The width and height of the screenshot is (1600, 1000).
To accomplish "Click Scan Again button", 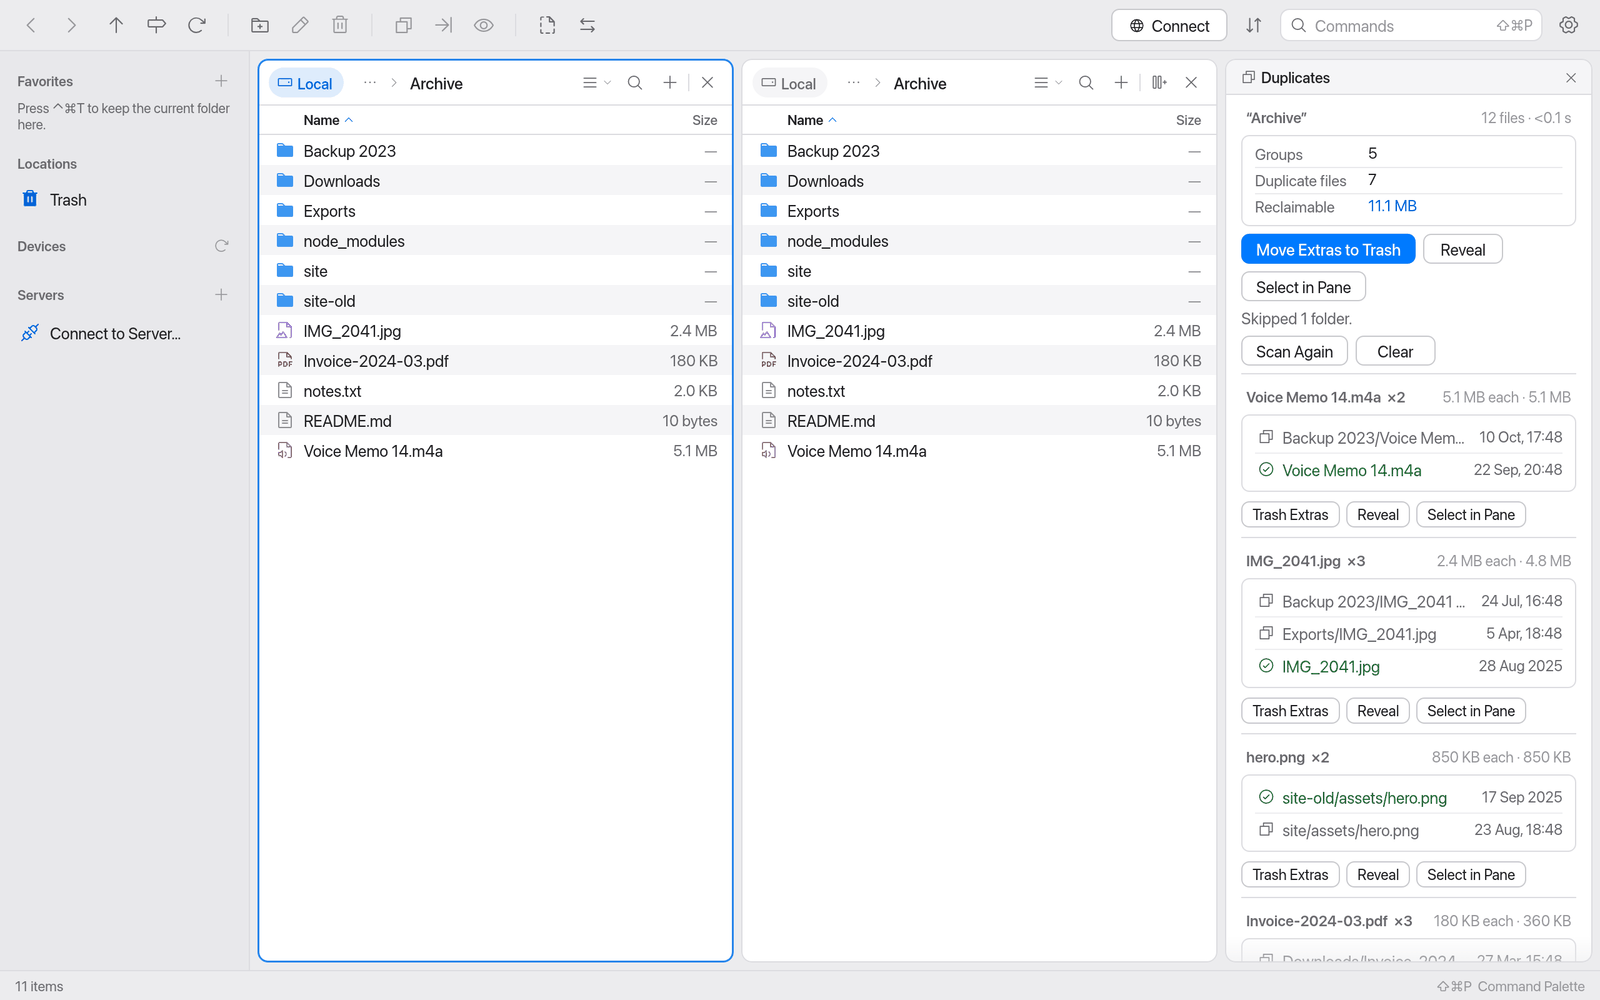I will [1294, 352].
